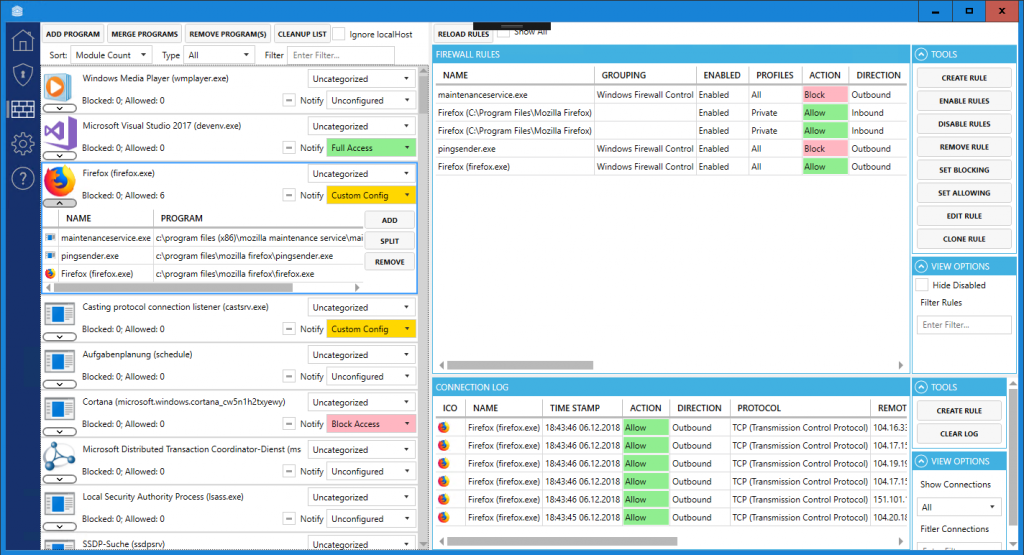Open the help question mark icon

coord(23,178)
